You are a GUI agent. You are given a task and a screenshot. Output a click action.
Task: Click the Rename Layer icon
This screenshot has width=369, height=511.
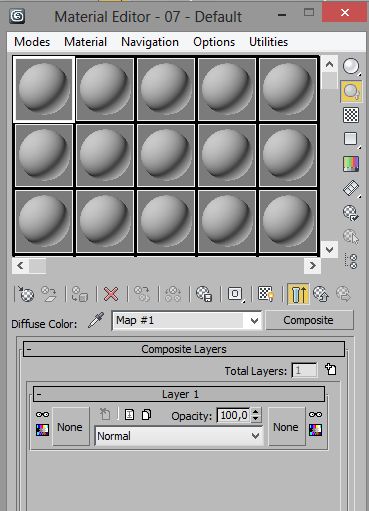tap(129, 415)
